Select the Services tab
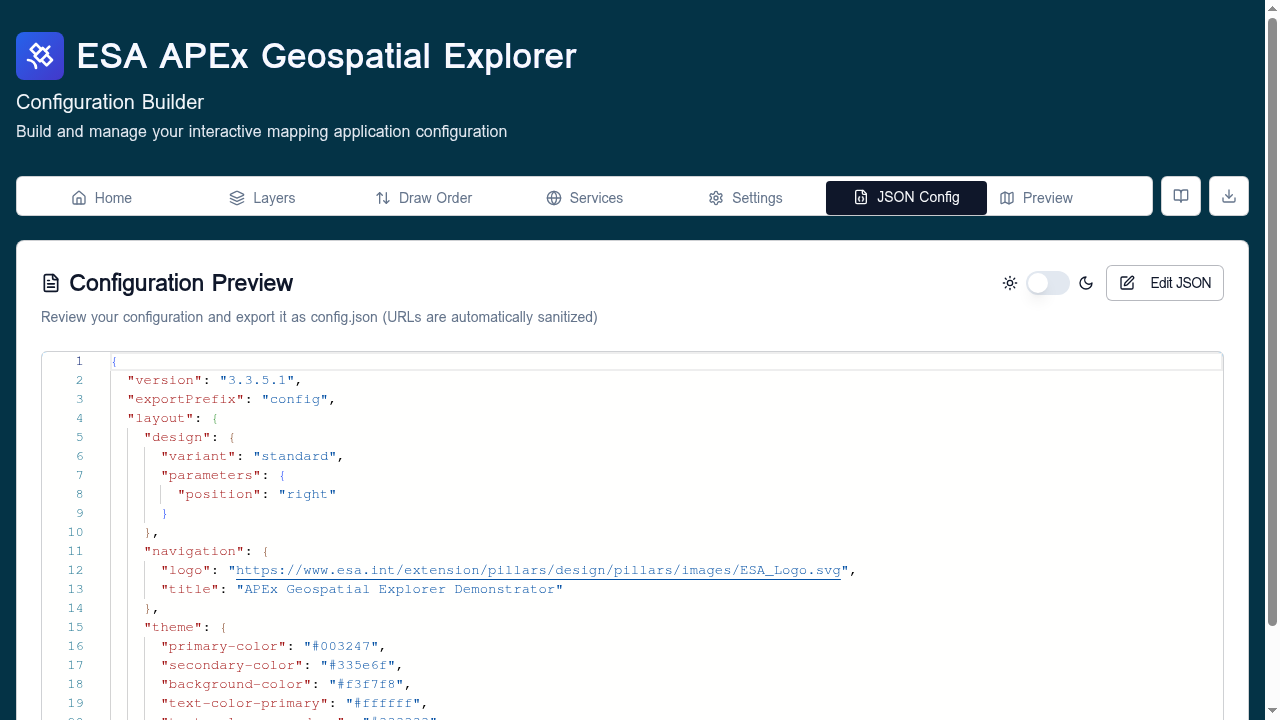 click(x=585, y=198)
